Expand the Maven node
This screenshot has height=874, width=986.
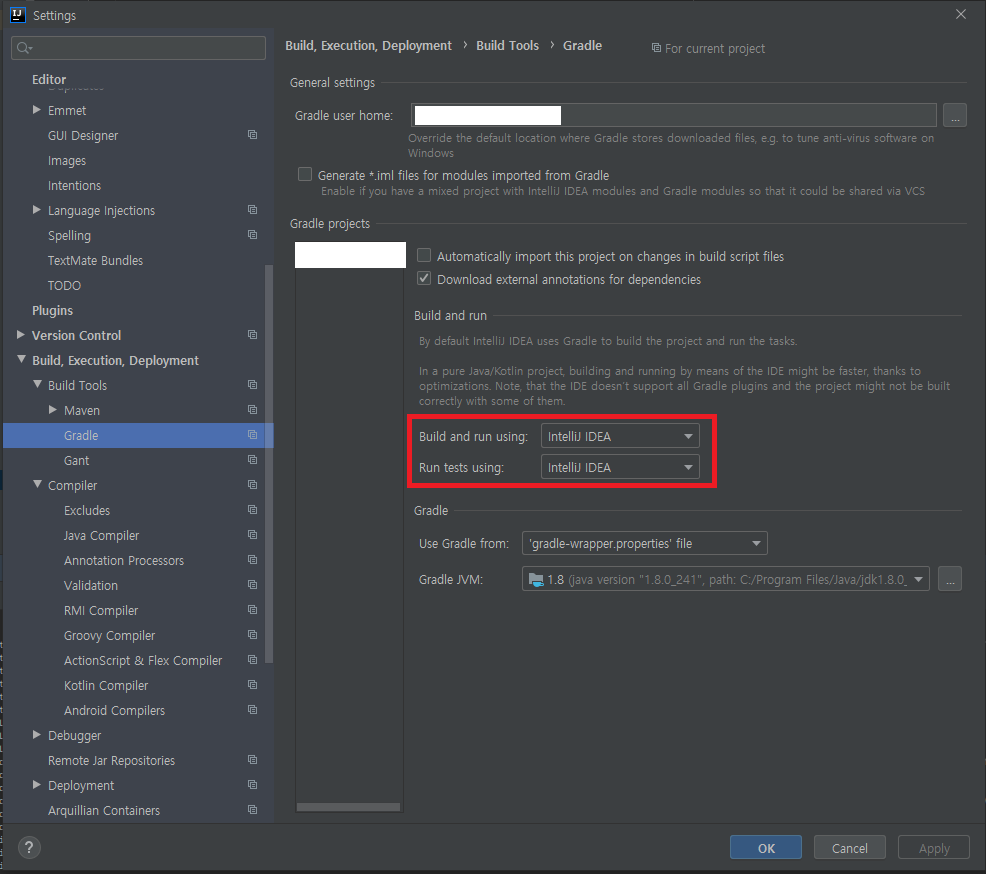[x=53, y=410]
